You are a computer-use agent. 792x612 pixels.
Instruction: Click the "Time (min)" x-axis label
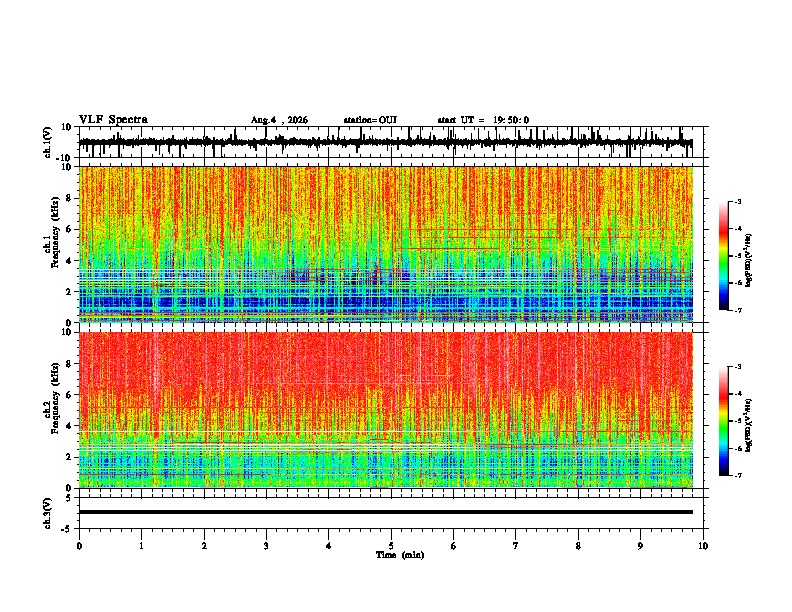point(400,555)
